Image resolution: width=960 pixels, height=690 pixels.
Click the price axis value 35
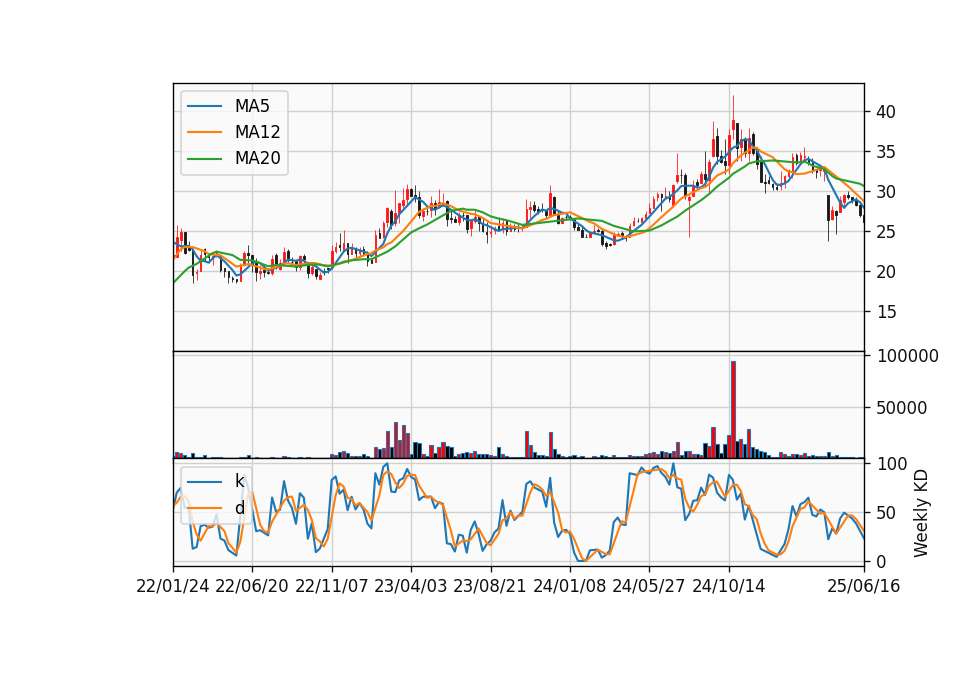[886, 152]
